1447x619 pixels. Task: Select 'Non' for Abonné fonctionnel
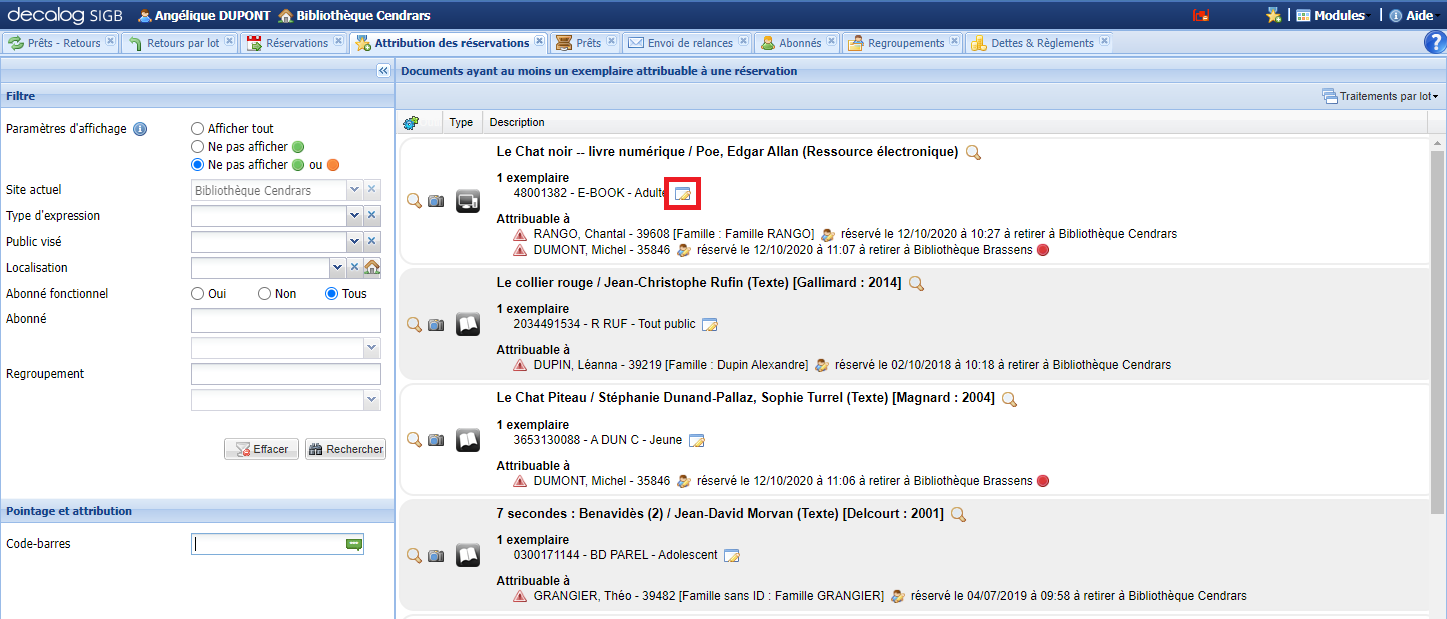(264, 294)
